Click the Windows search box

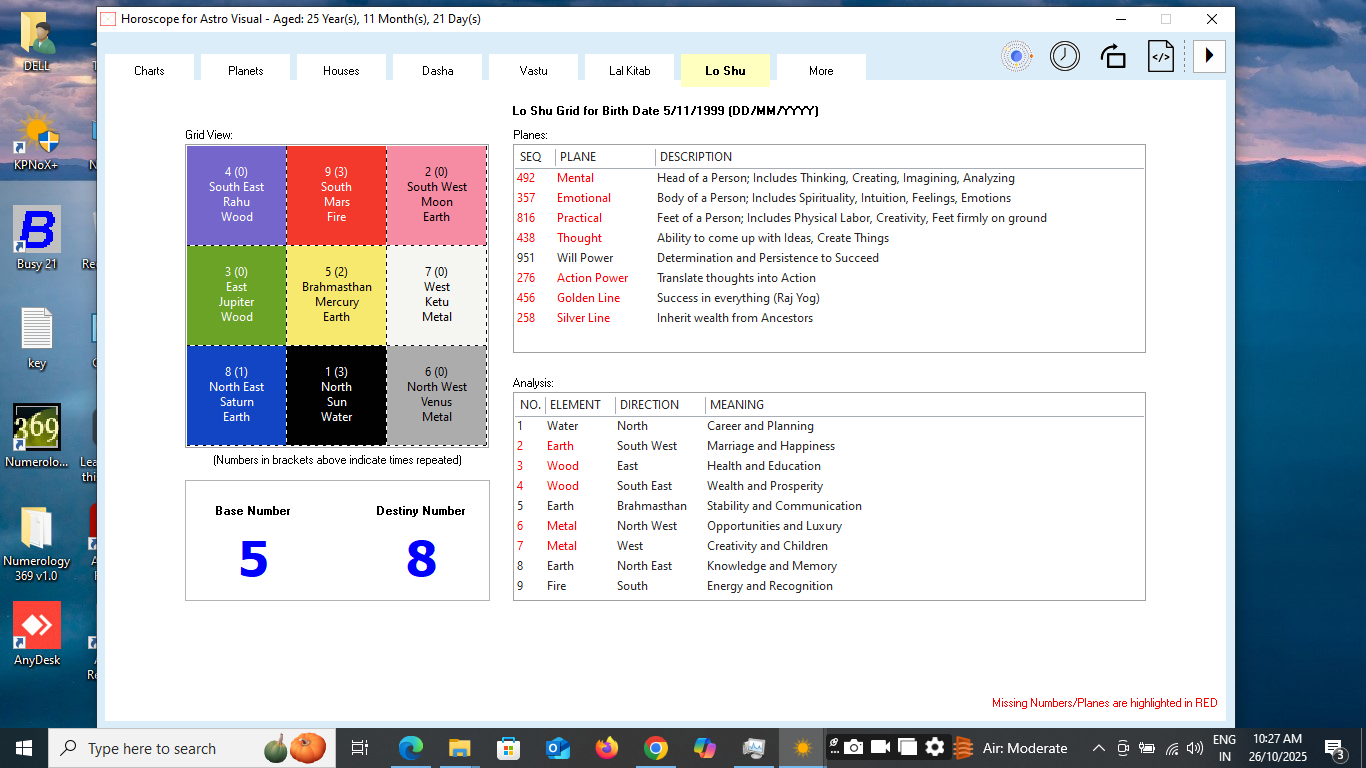150,748
